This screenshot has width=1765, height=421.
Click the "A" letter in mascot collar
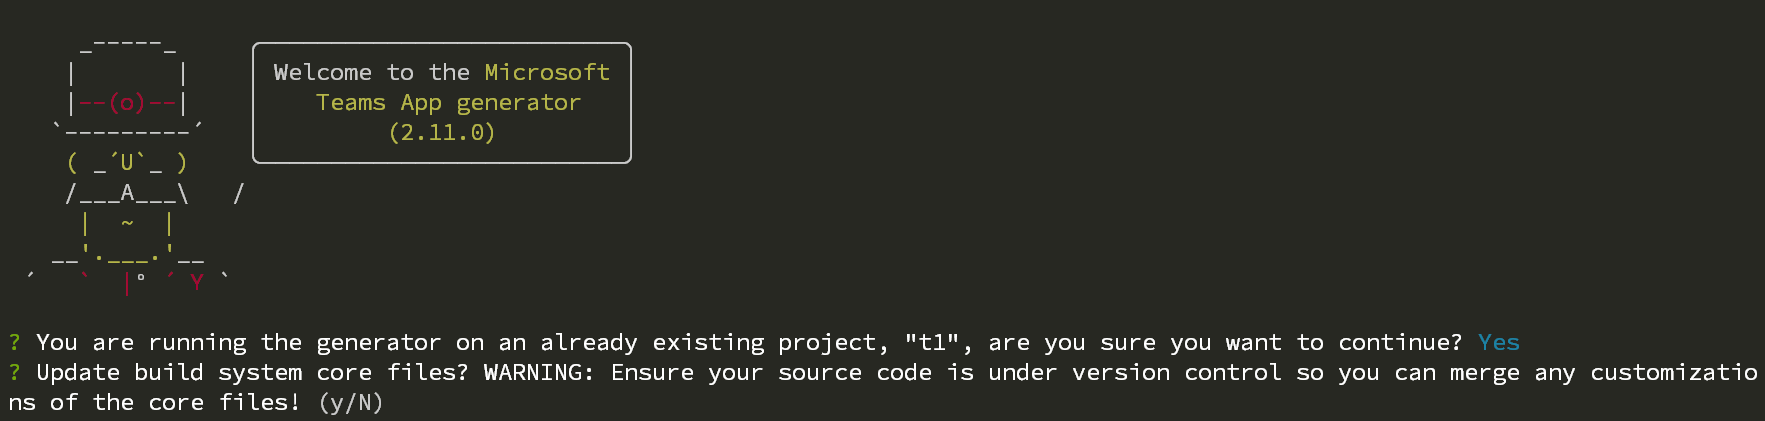point(127,193)
